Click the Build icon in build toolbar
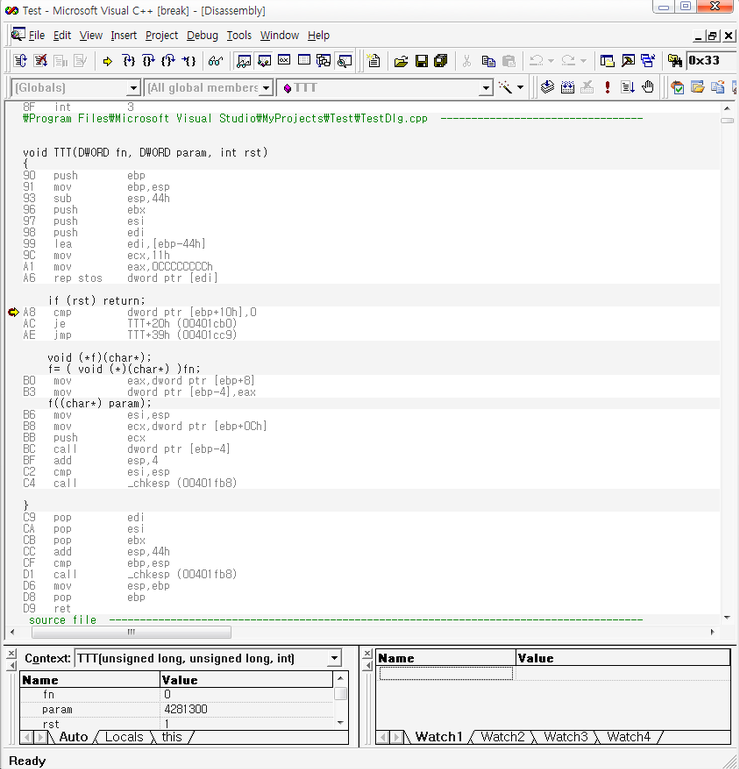This screenshot has width=739, height=769. [567, 88]
